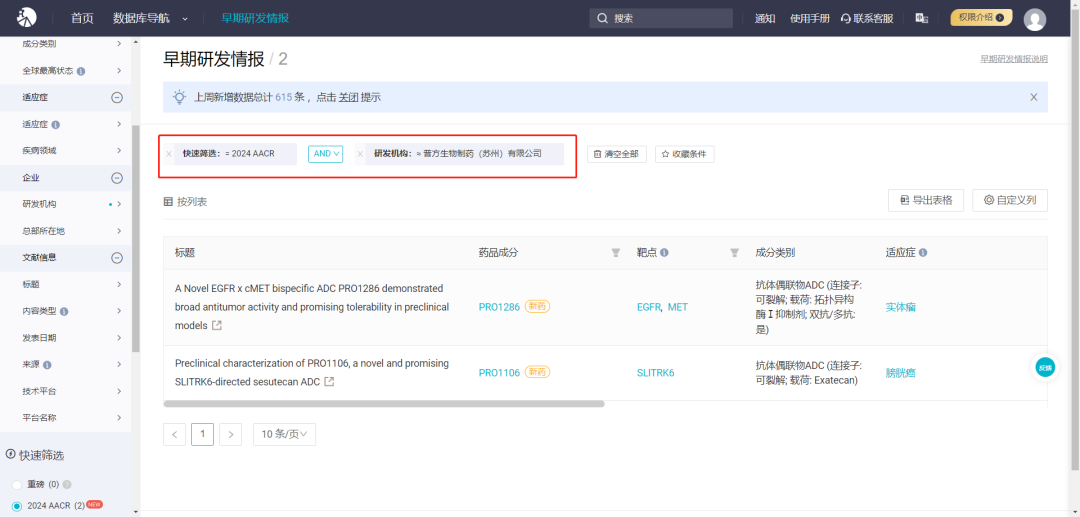Viewport: 1080px width, 517px height.
Task: Collapse the 文献信息 section with minus icon
Action: click(117, 257)
